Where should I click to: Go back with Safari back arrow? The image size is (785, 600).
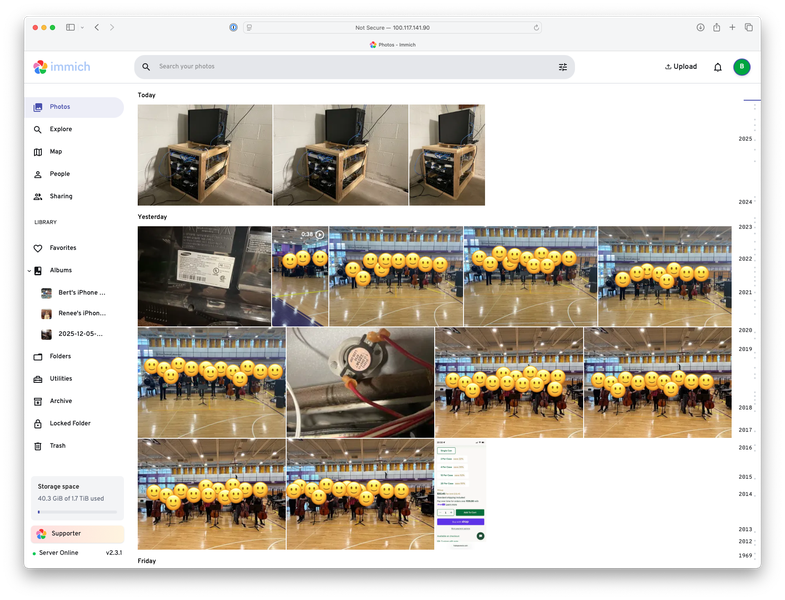pyautogui.click(x=97, y=28)
